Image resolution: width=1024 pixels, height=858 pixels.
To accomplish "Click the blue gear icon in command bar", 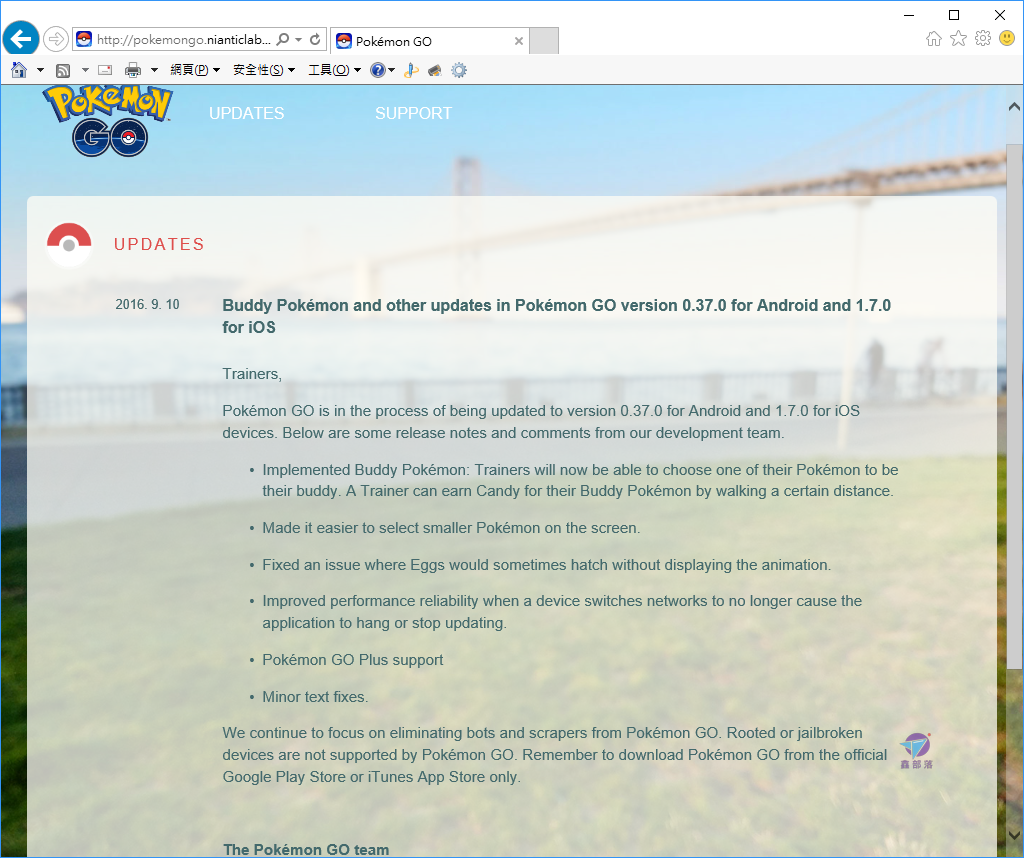I will [459, 70].
